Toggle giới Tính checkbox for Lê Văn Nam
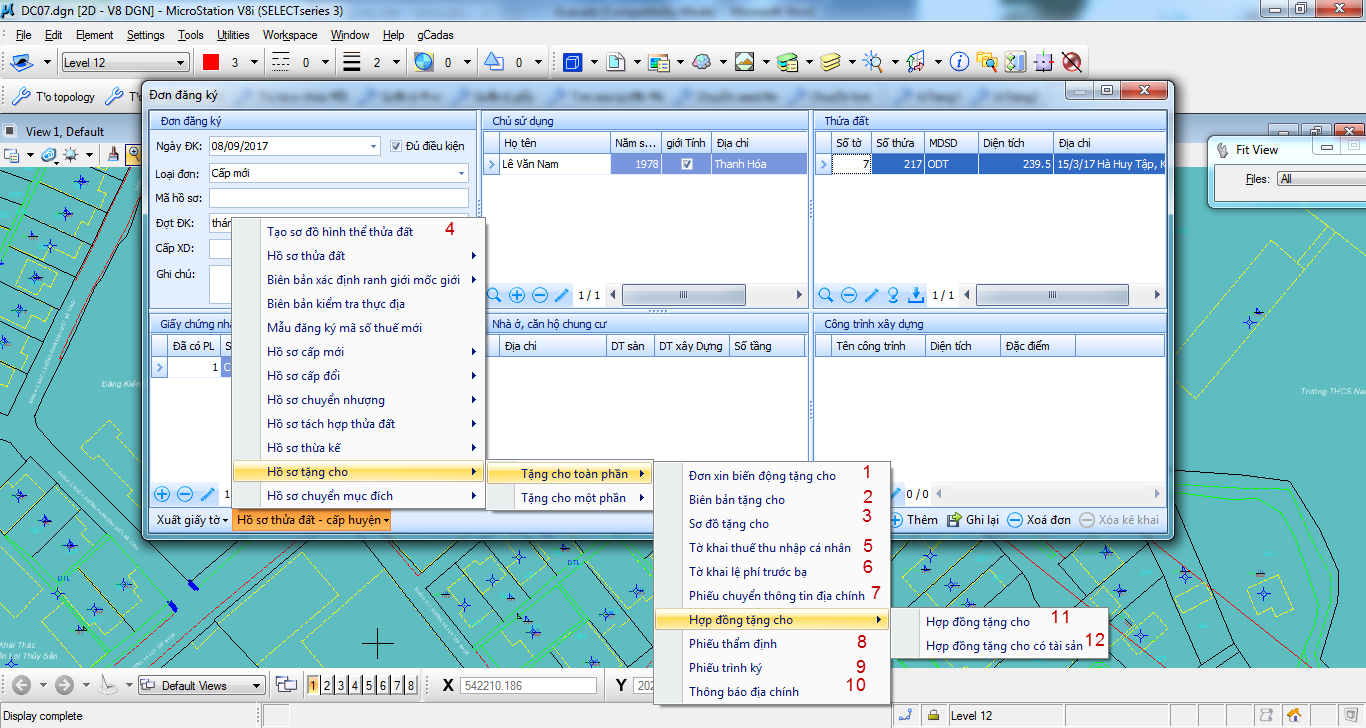 click(x=686, y=164)
